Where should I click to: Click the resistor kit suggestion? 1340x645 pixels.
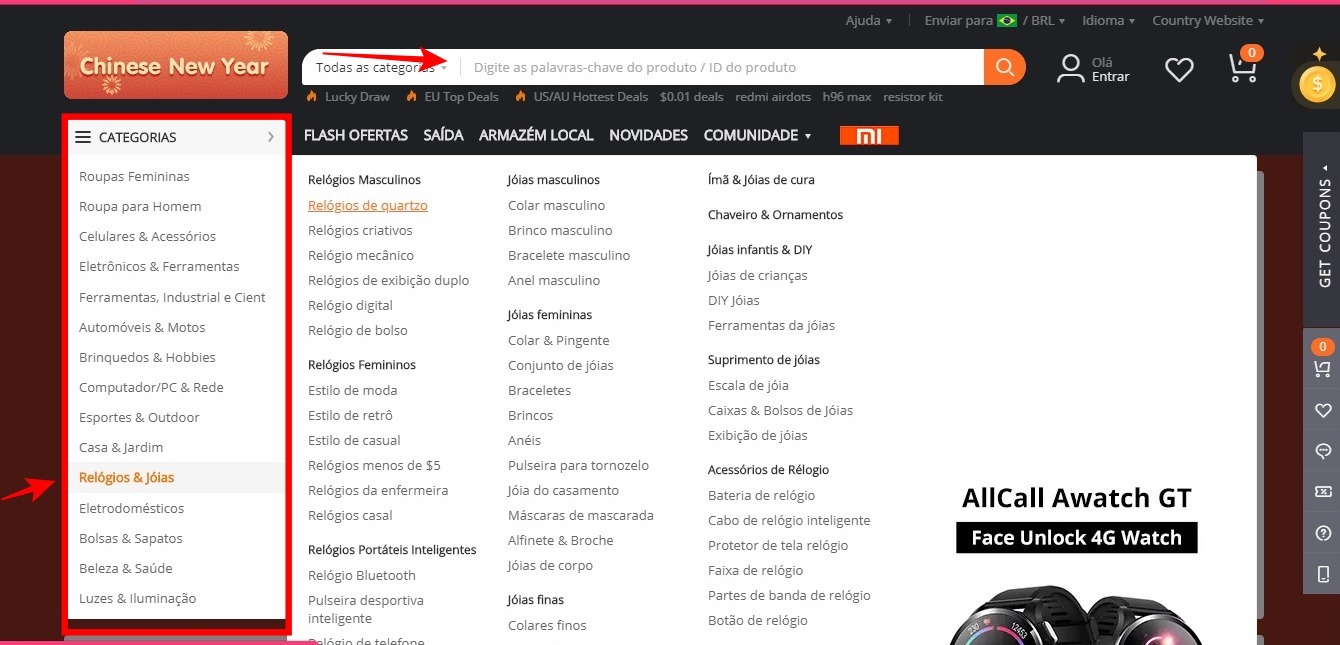(x=913, y=97)
